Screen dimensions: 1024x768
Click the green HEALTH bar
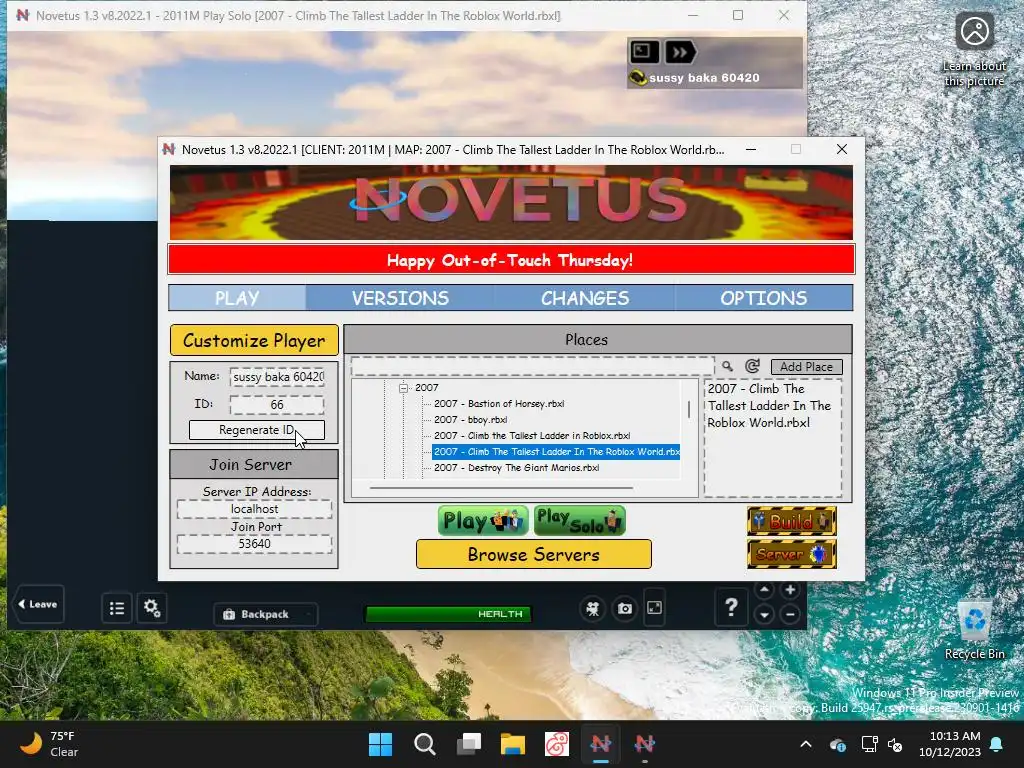(x=448, y=614)
